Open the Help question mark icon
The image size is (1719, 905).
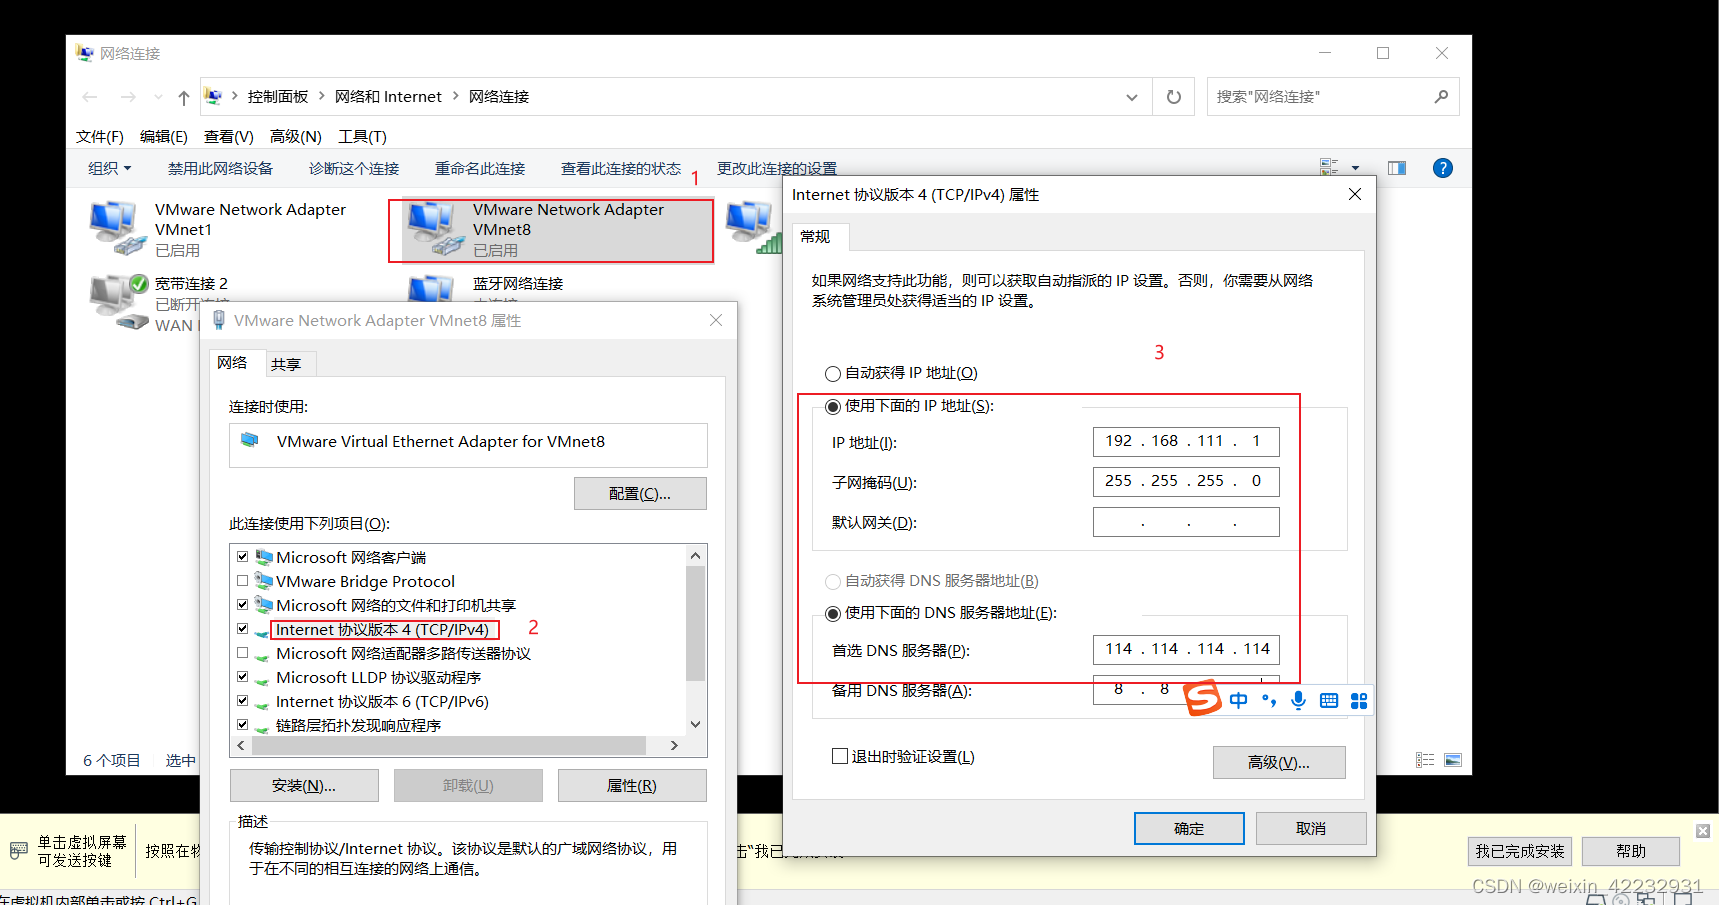1442,168
